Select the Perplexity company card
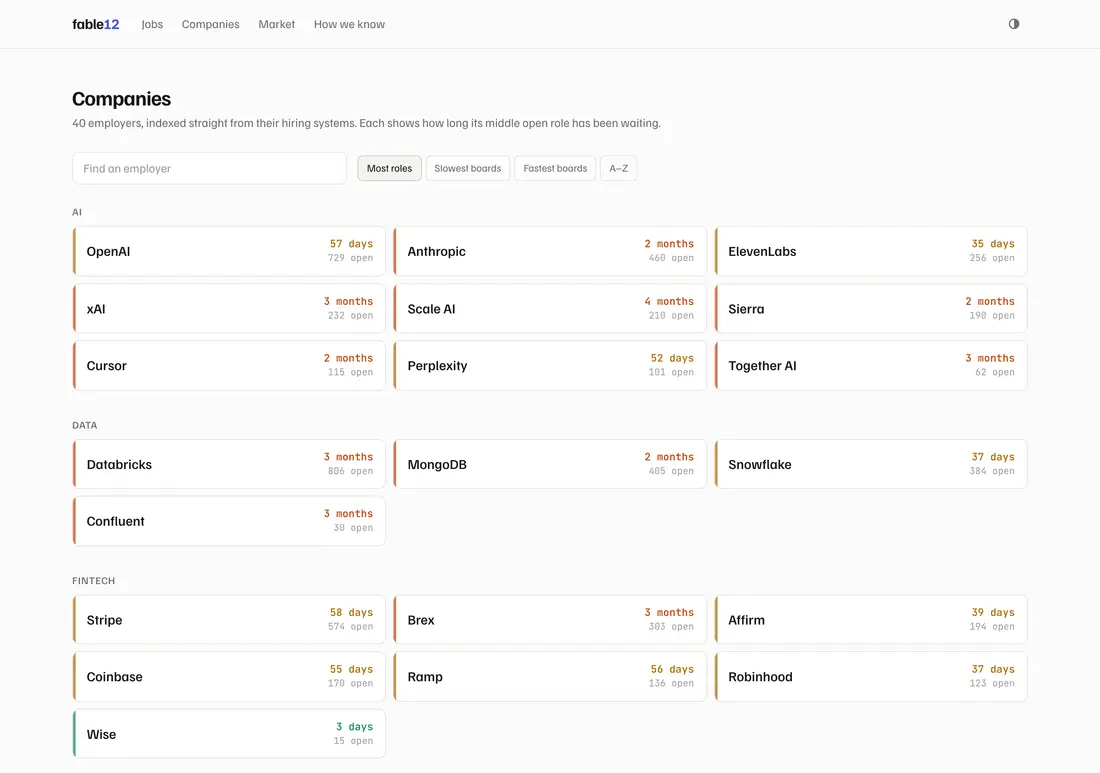Screen dimensions: 1100x773 [550, 365]
